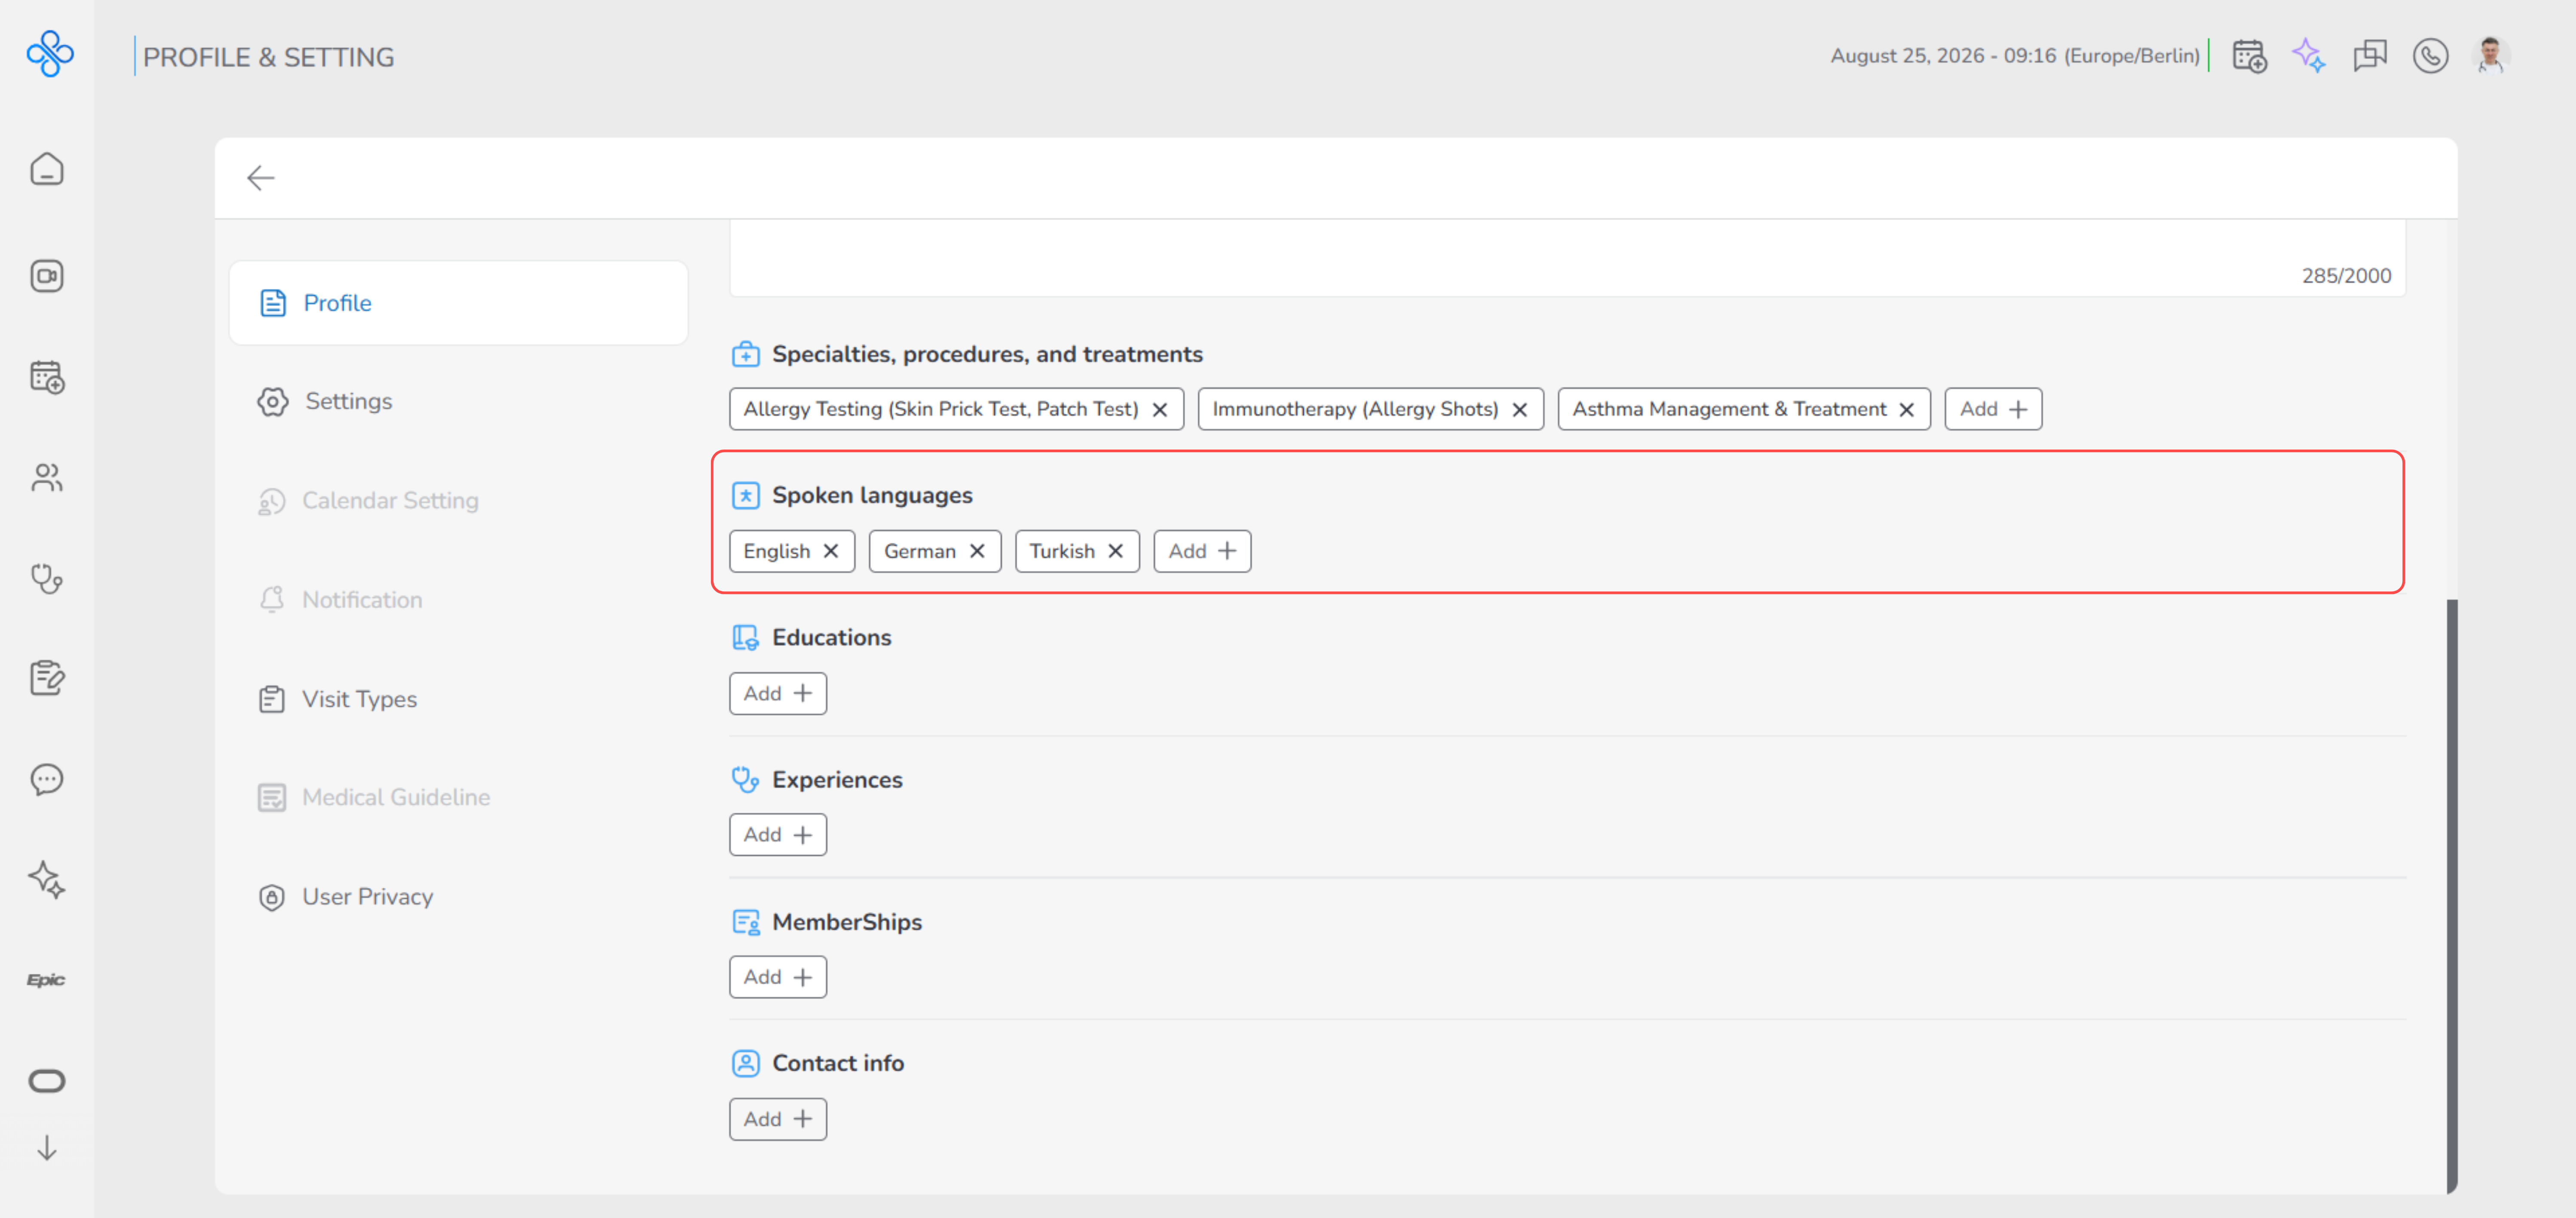Click the AI sparkle icon in header
This screenshot has height=1218, width=2576.
[x=2309, y=56]
